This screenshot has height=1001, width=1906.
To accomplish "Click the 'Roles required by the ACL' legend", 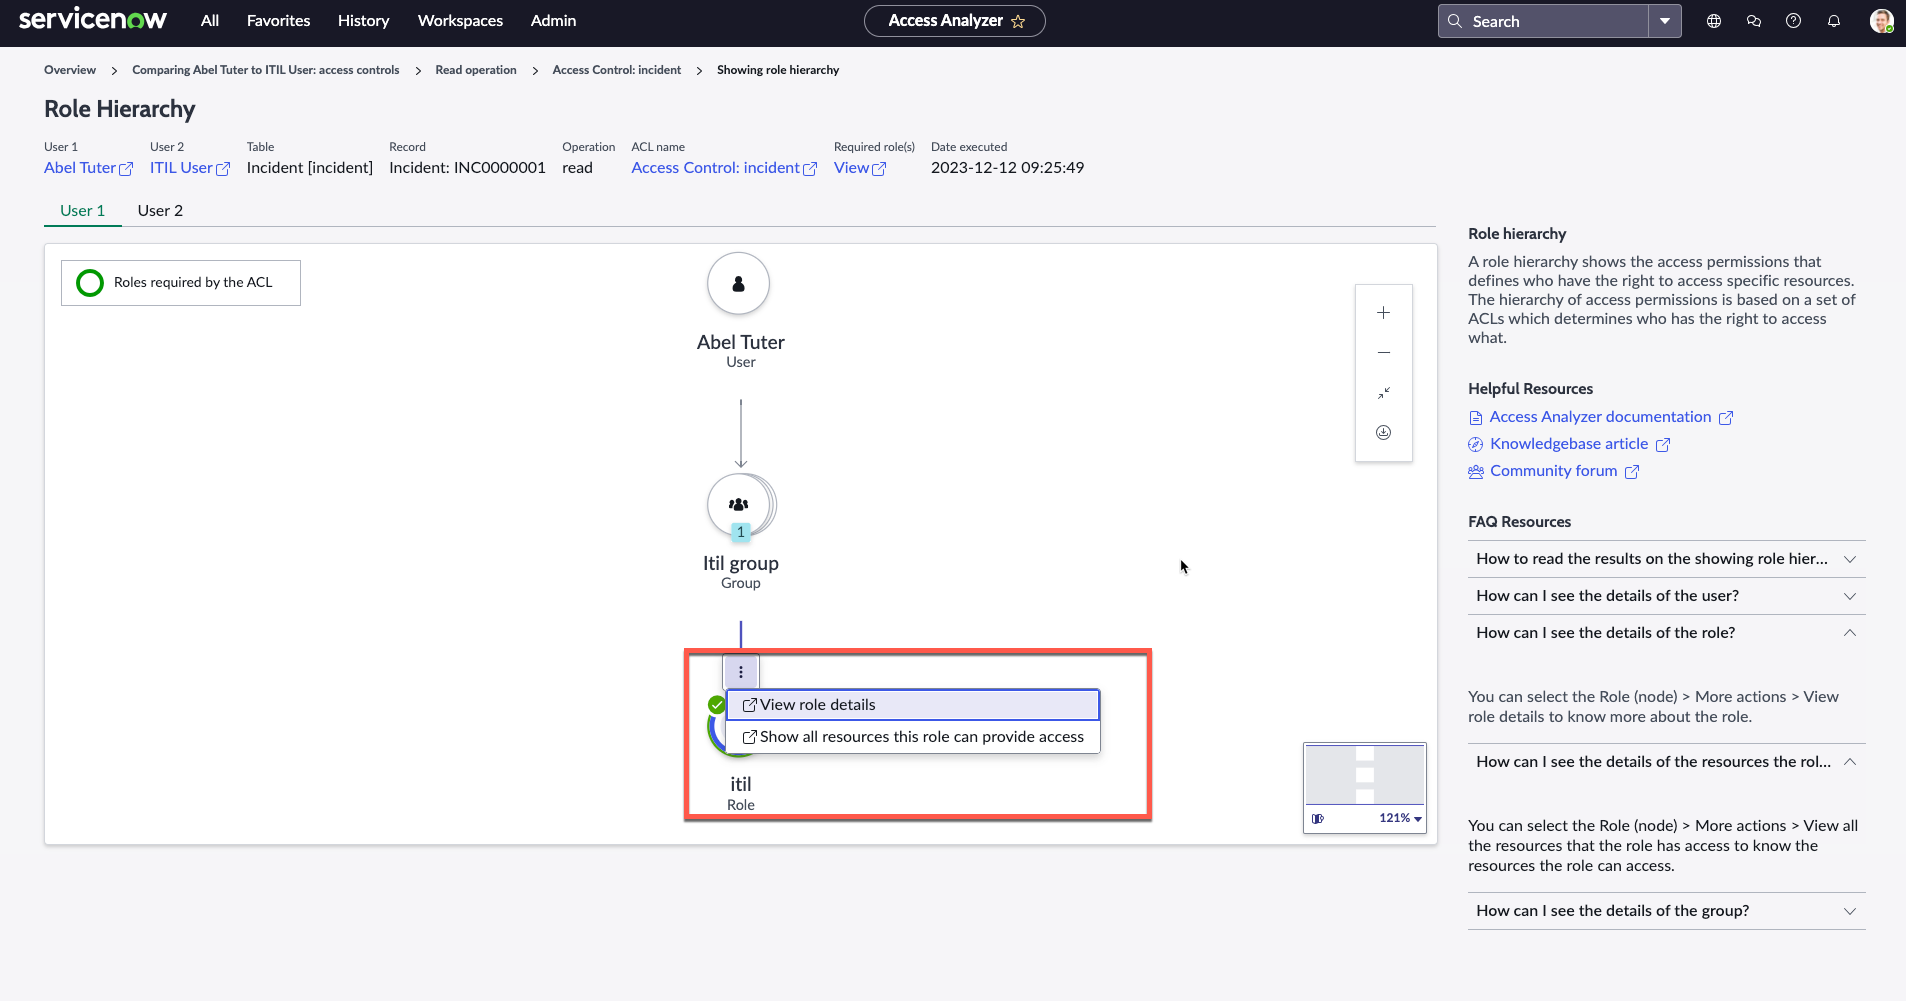I will click(x=181, y=283).
